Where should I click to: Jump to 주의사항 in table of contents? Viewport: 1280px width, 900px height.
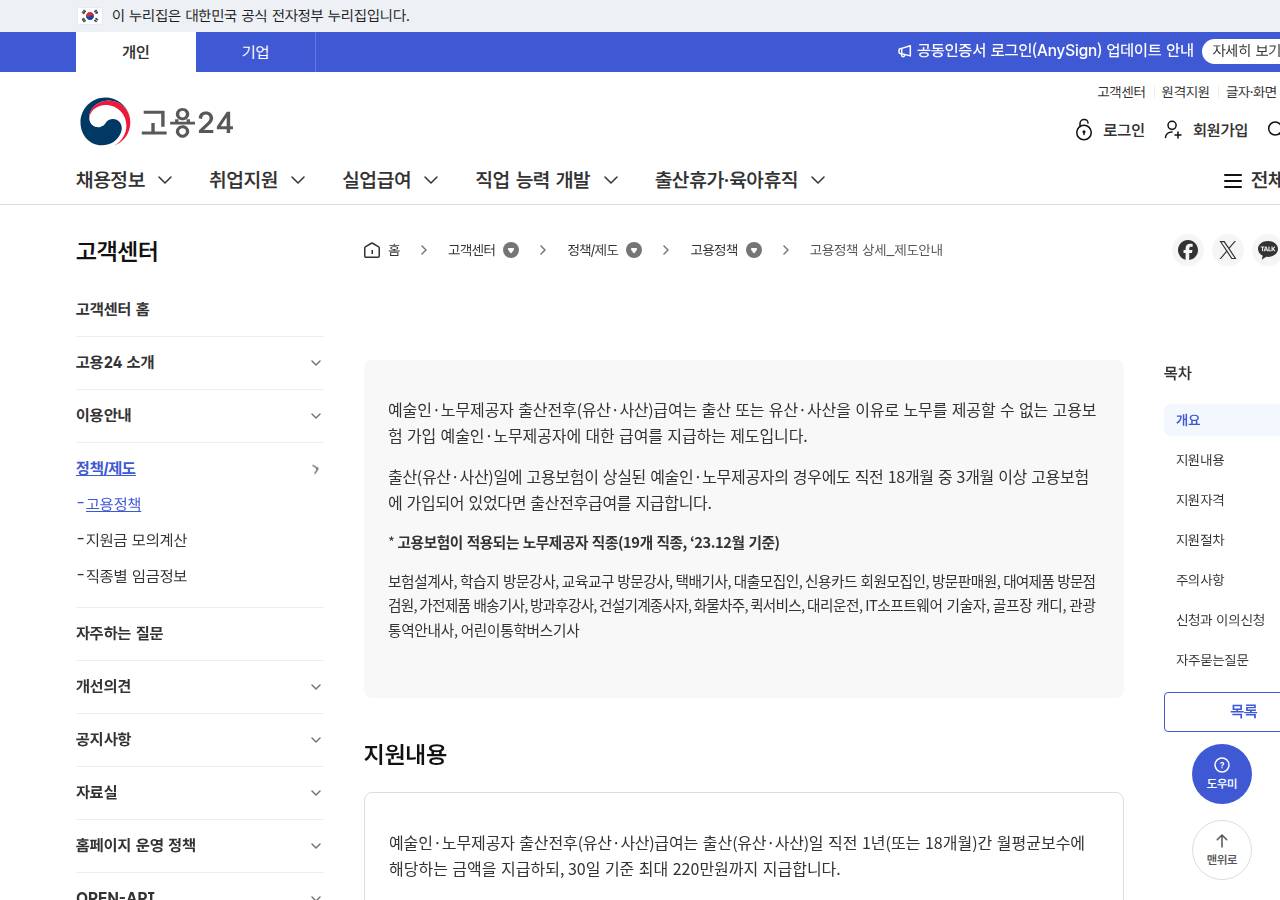(x=1200, y=580)
